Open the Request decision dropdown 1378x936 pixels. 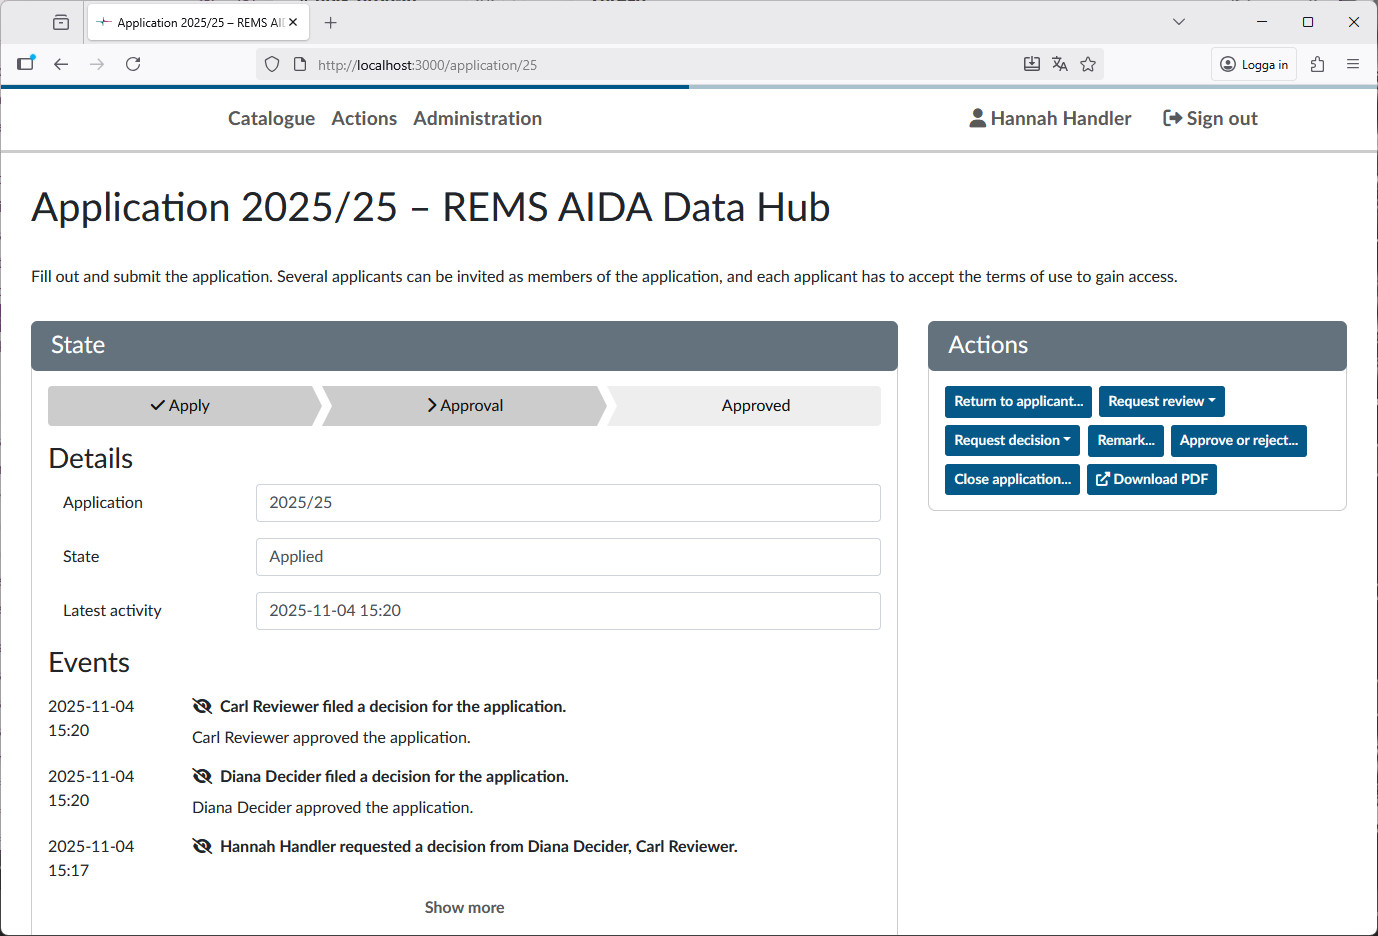(1012, 440)
